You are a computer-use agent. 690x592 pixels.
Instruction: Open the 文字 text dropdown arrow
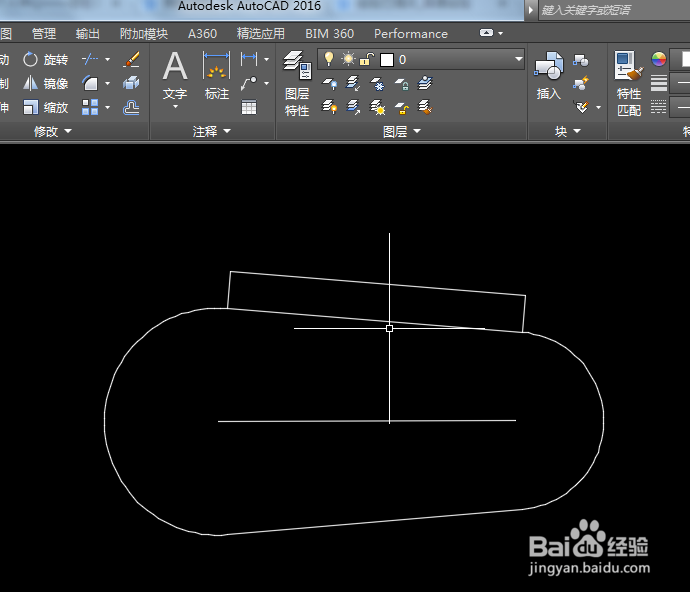(x=175, y=107)
